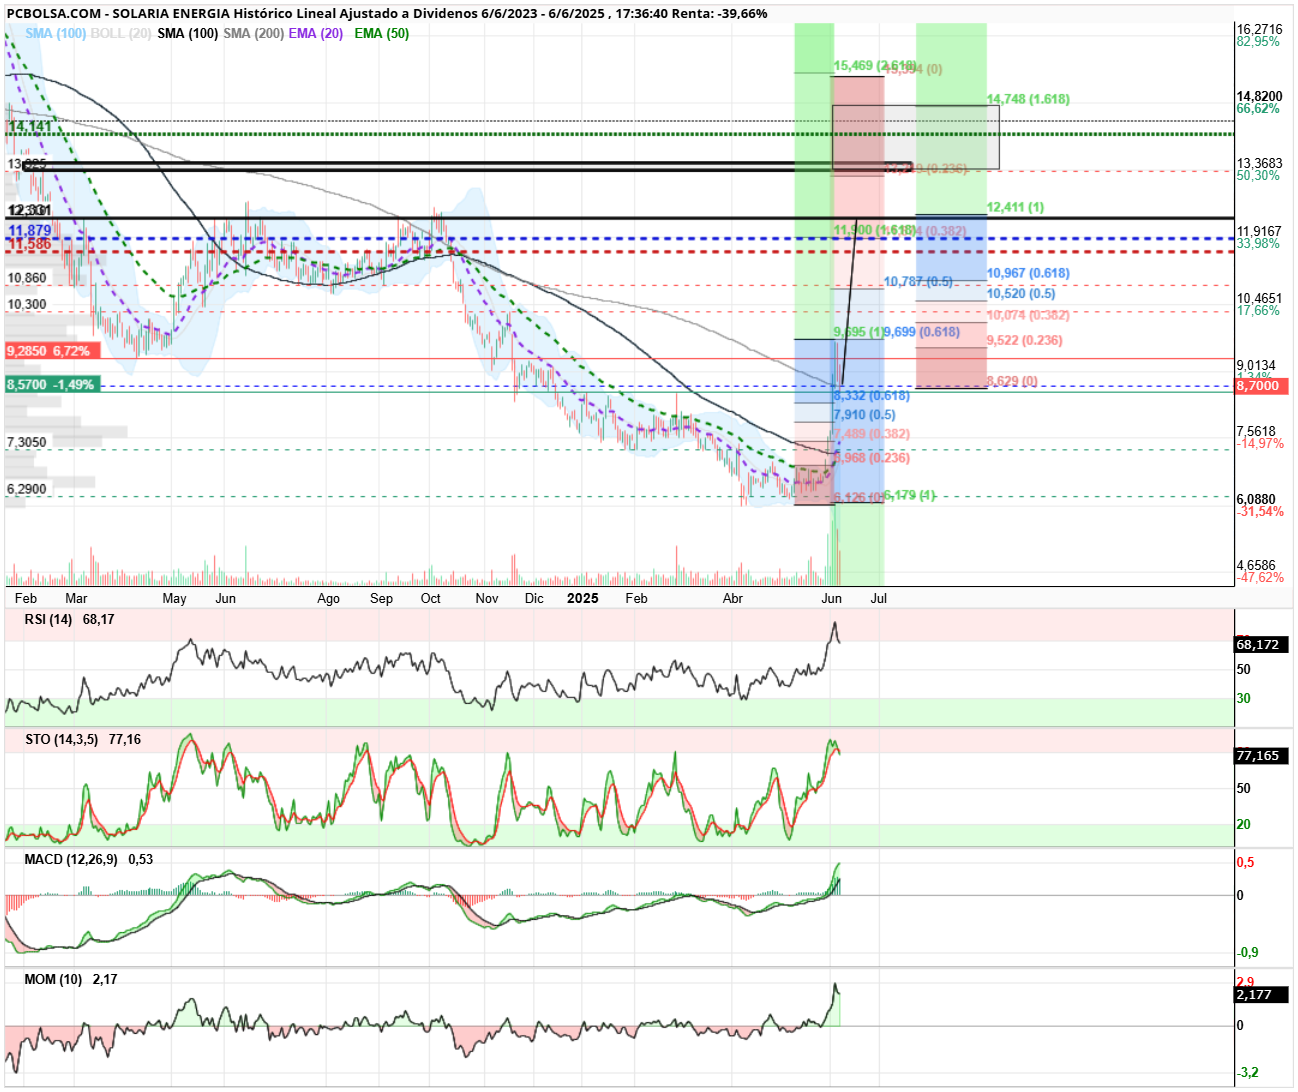Click the 66,62% axis percentage

tap(1258, 109)
